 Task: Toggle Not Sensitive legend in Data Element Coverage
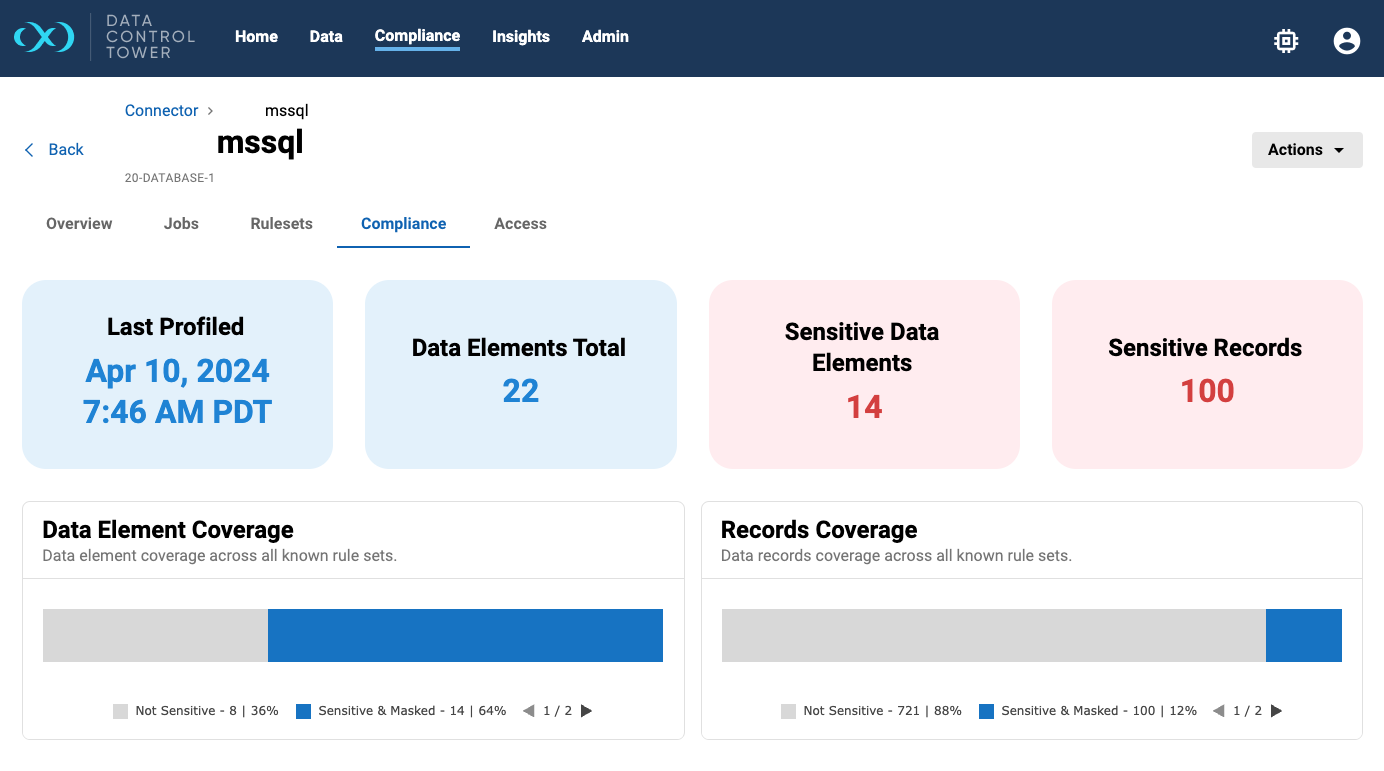[195, 711]
